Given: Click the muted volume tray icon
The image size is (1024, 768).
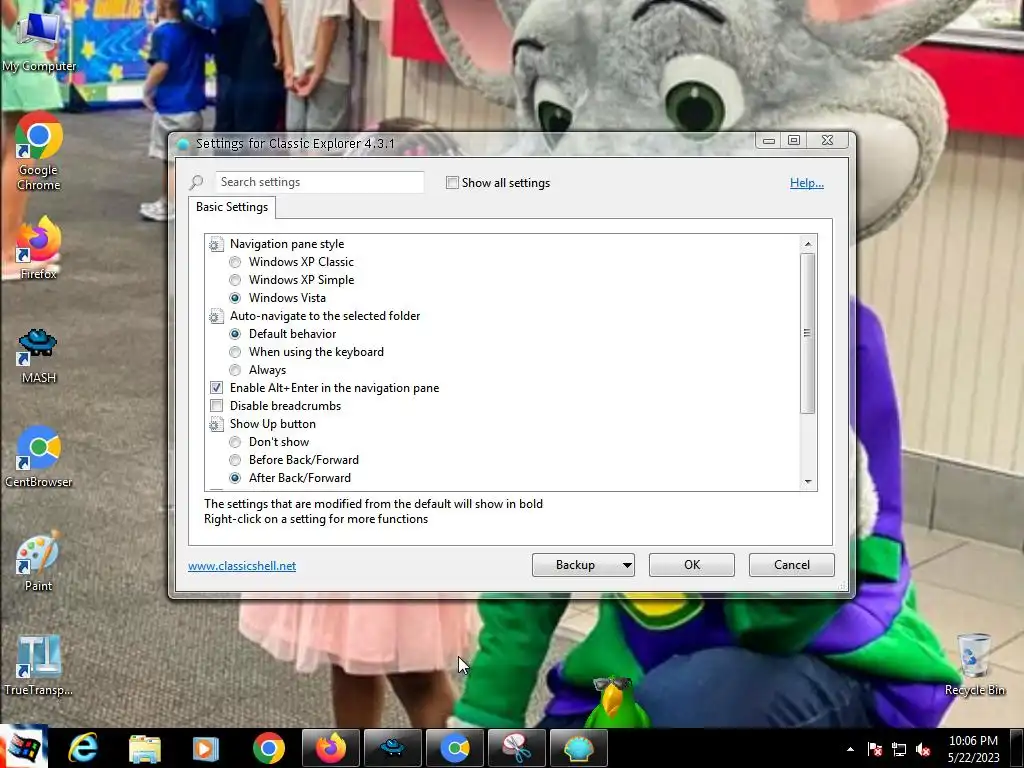Looking at the screenshot, I should 923,750.
